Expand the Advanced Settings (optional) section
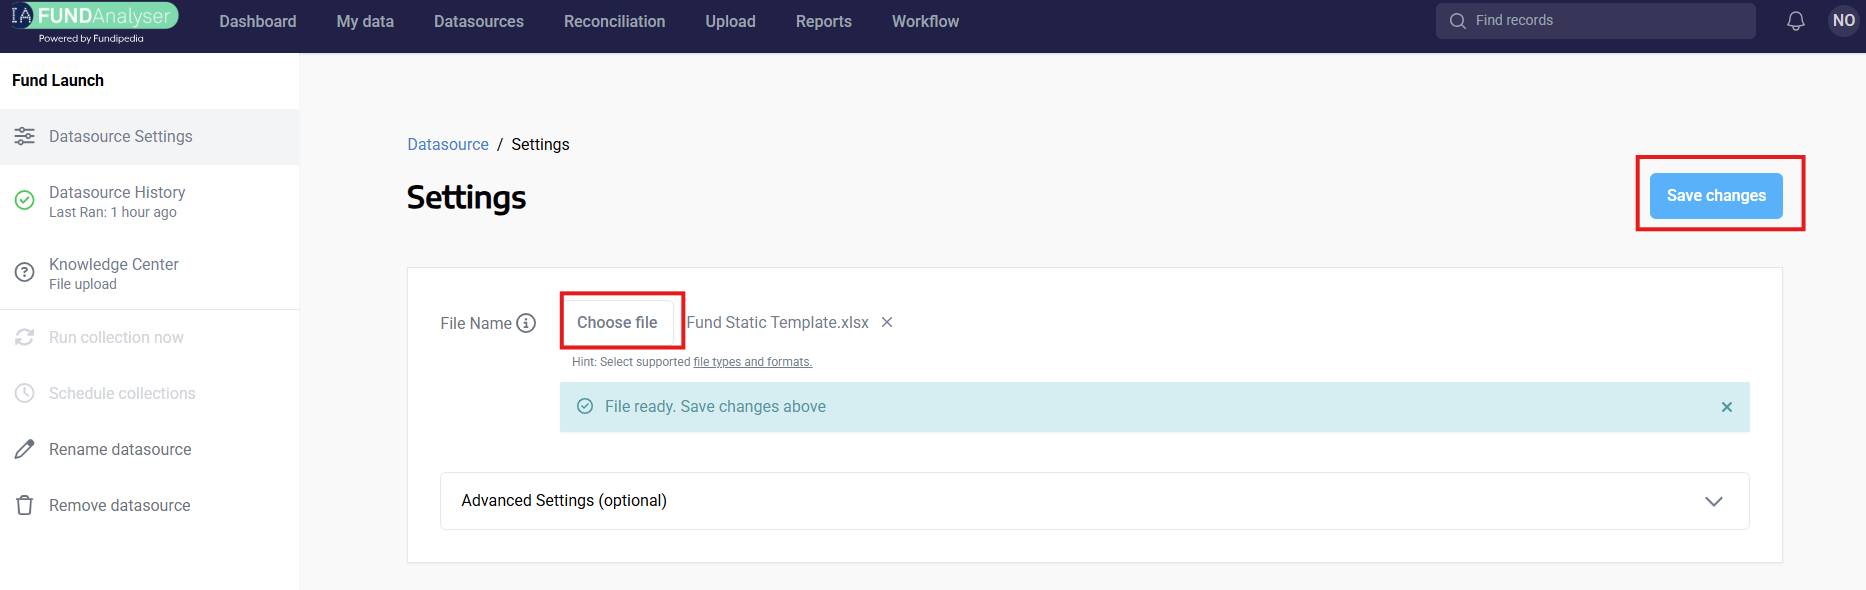1866x590 pixels. [x=564, y=500]
